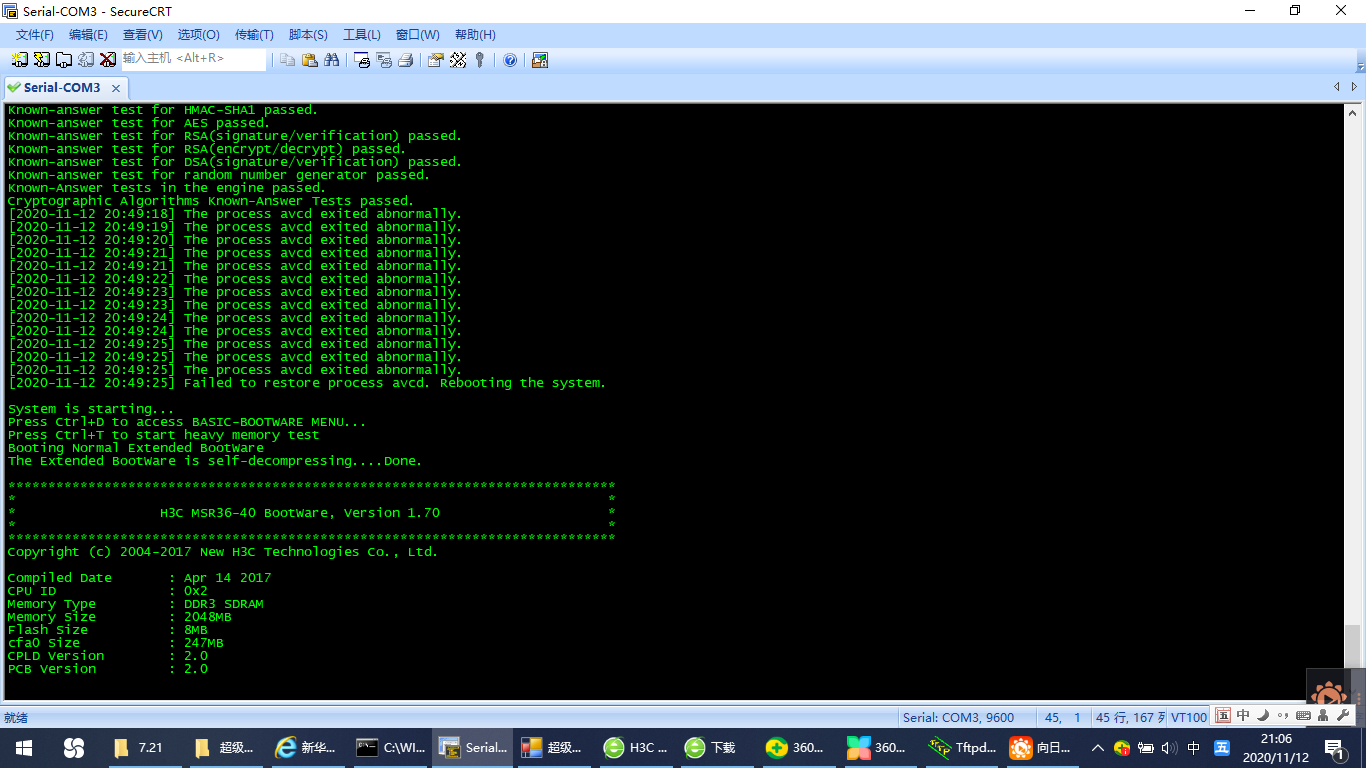Viewport: 1366px width, 768px height.
Task: Open Session Options toolbar icon
Action: [x=436, y=60]
